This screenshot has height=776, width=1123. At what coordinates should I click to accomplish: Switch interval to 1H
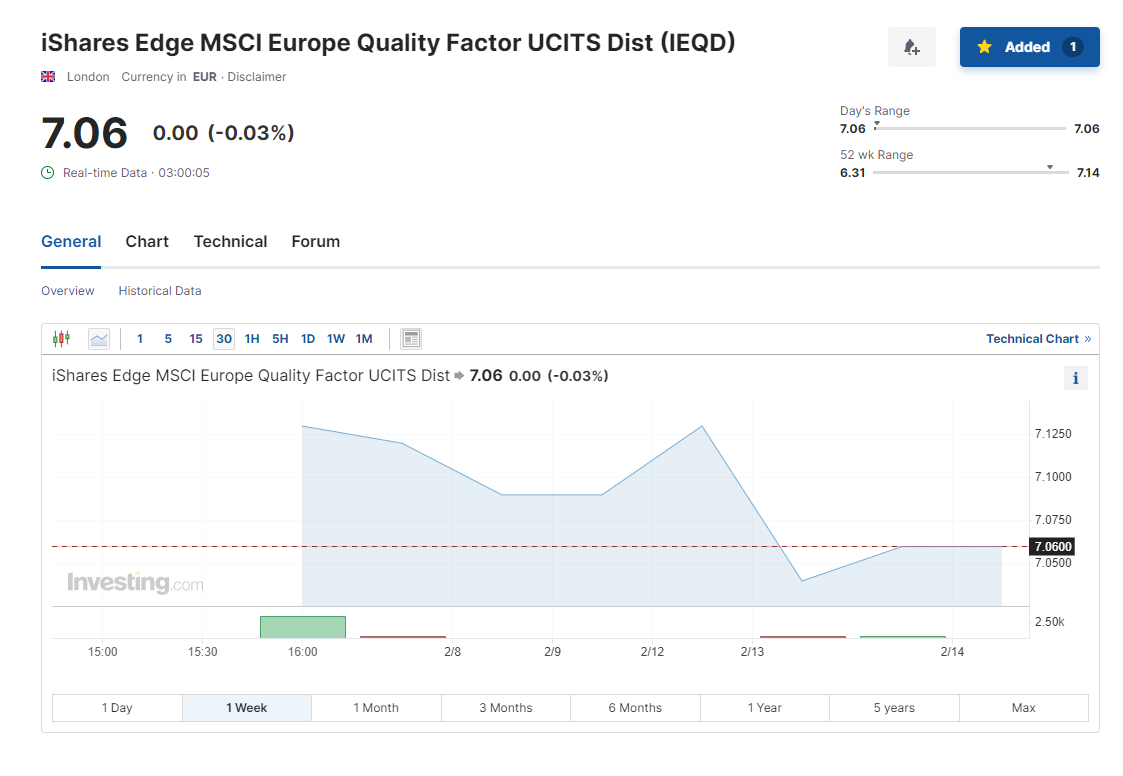pos(252,339)
